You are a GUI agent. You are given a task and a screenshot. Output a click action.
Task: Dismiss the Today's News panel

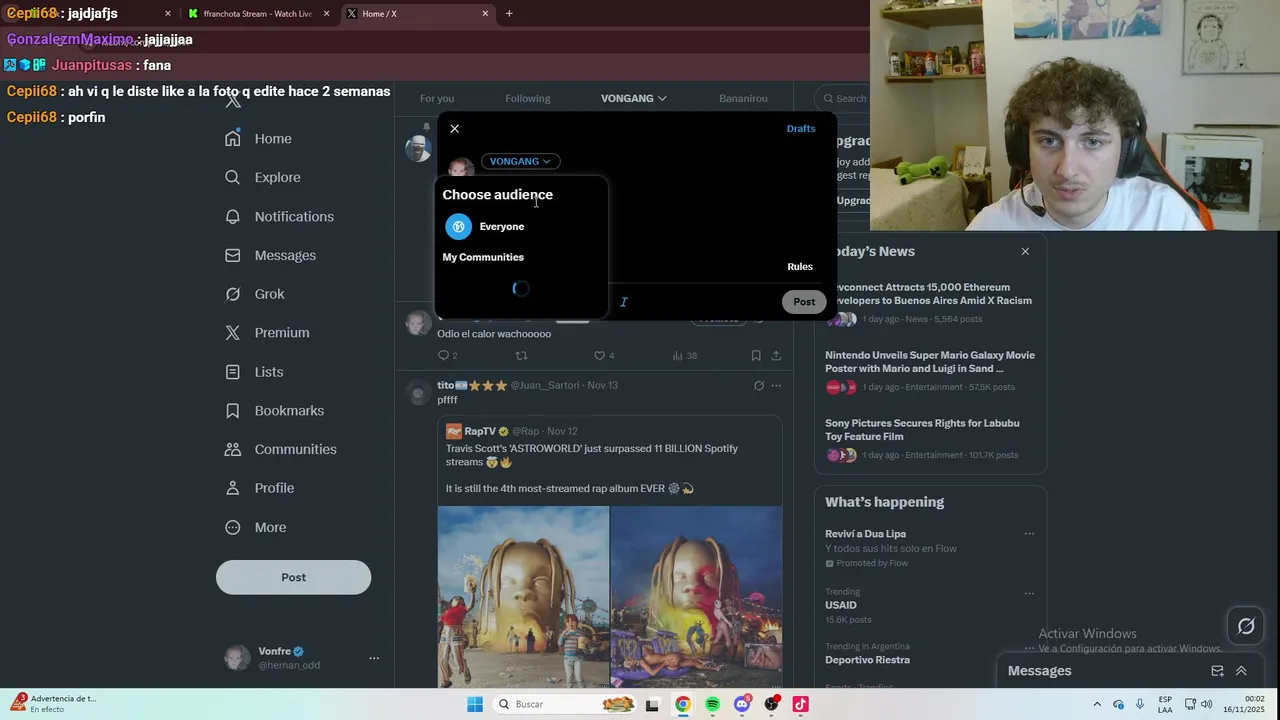click(1025, 251)
